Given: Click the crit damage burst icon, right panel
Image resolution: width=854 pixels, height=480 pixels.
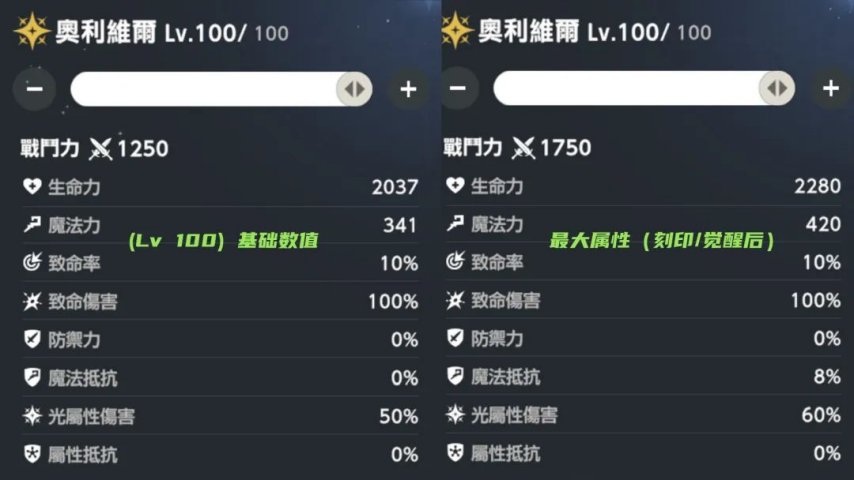Looking at the screenshot, I should [455, 301].
